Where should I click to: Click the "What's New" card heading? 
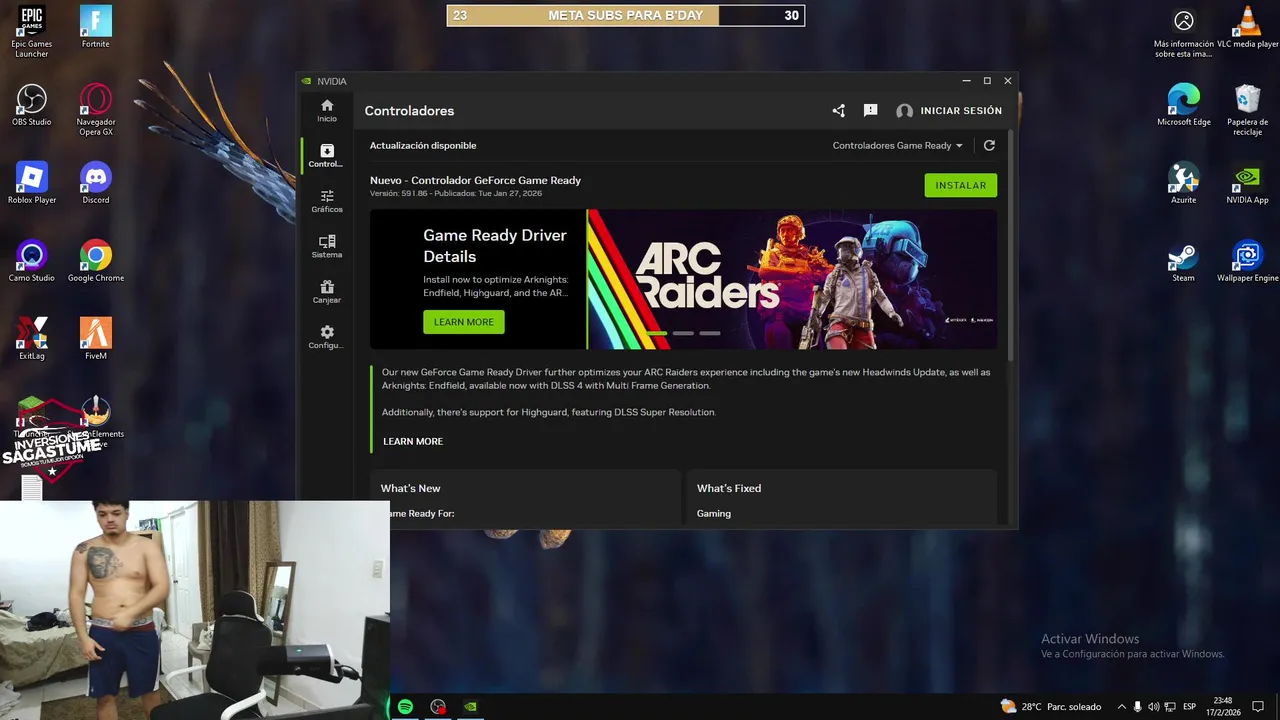410,488
